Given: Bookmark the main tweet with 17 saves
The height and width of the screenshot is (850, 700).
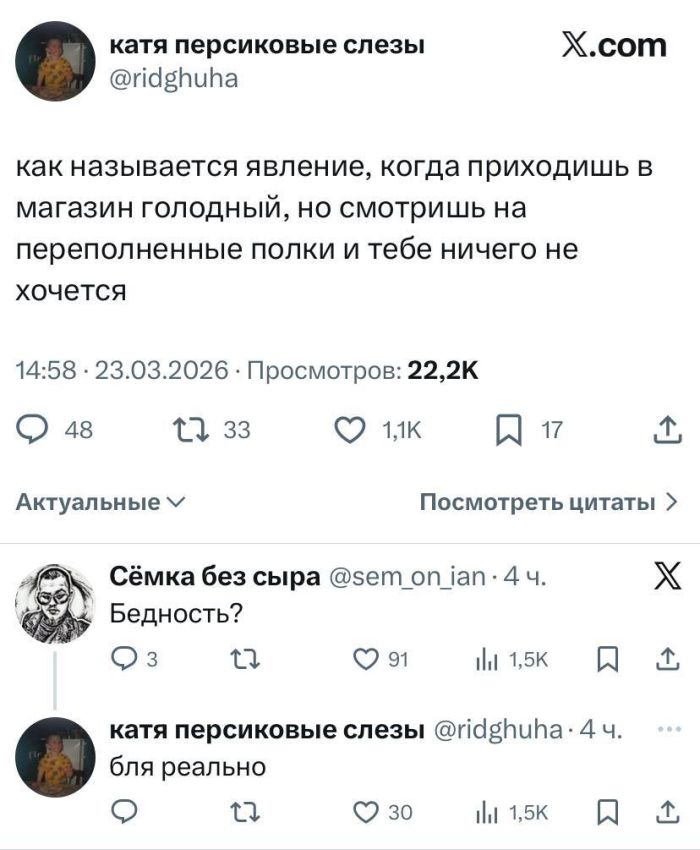Looking at the screenshot, I should [509, 431].
